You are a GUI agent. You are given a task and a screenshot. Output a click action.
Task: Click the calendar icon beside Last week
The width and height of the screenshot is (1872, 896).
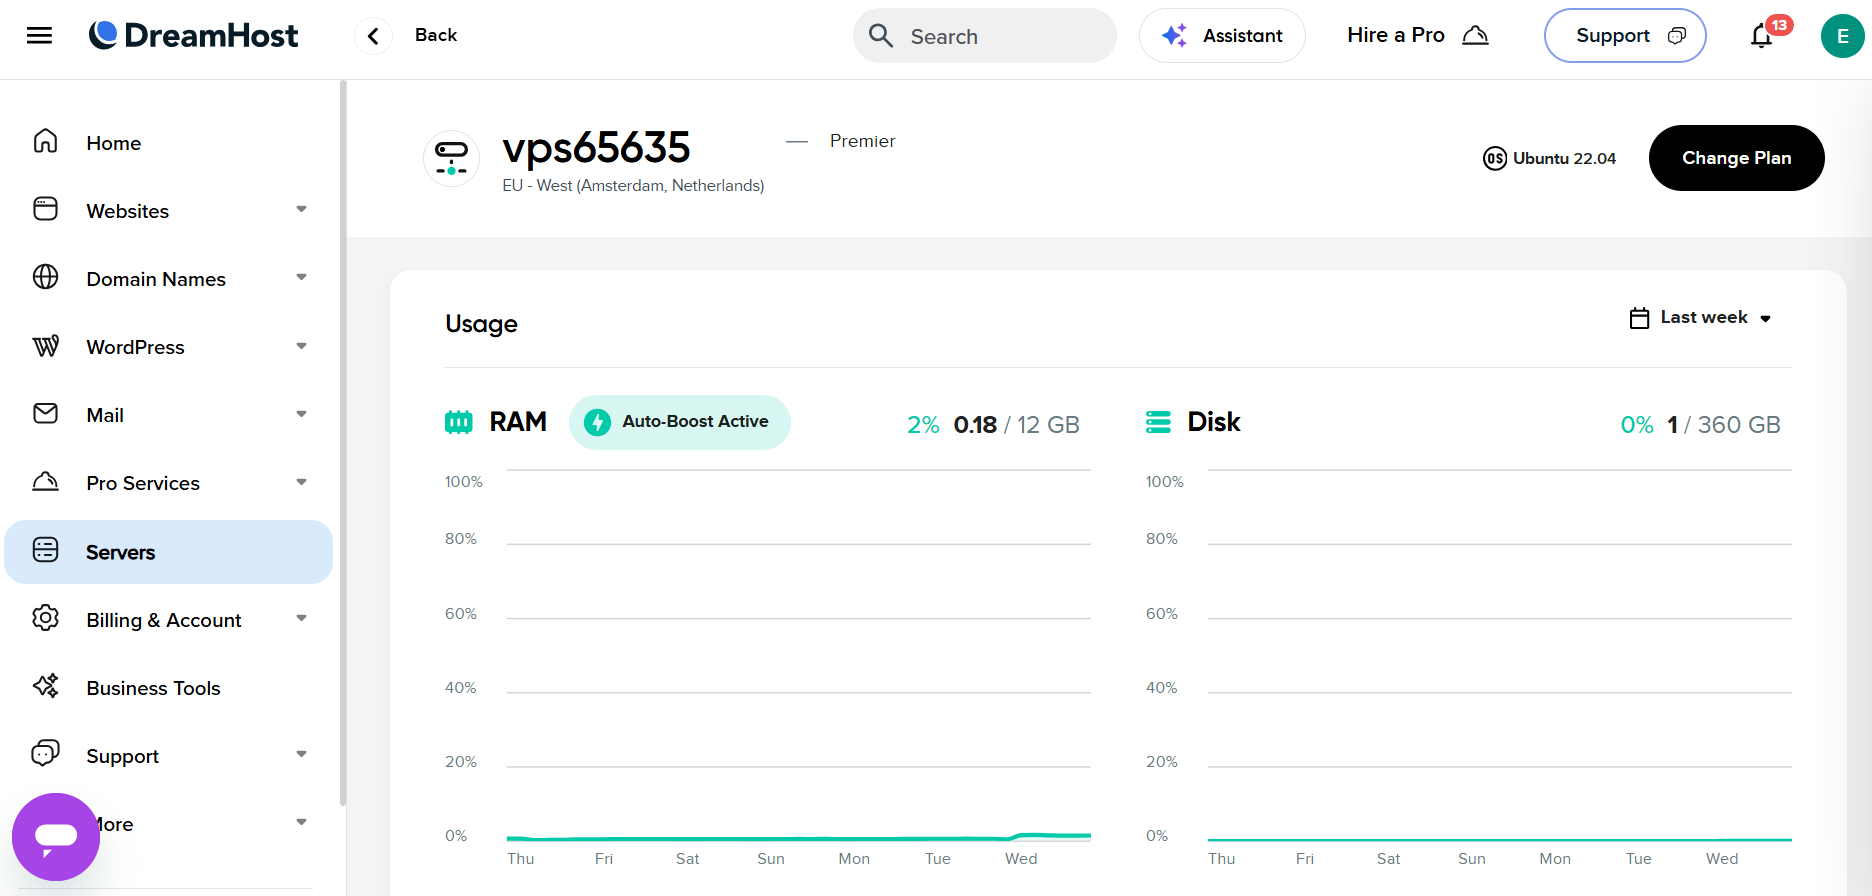pos(1639,318)
